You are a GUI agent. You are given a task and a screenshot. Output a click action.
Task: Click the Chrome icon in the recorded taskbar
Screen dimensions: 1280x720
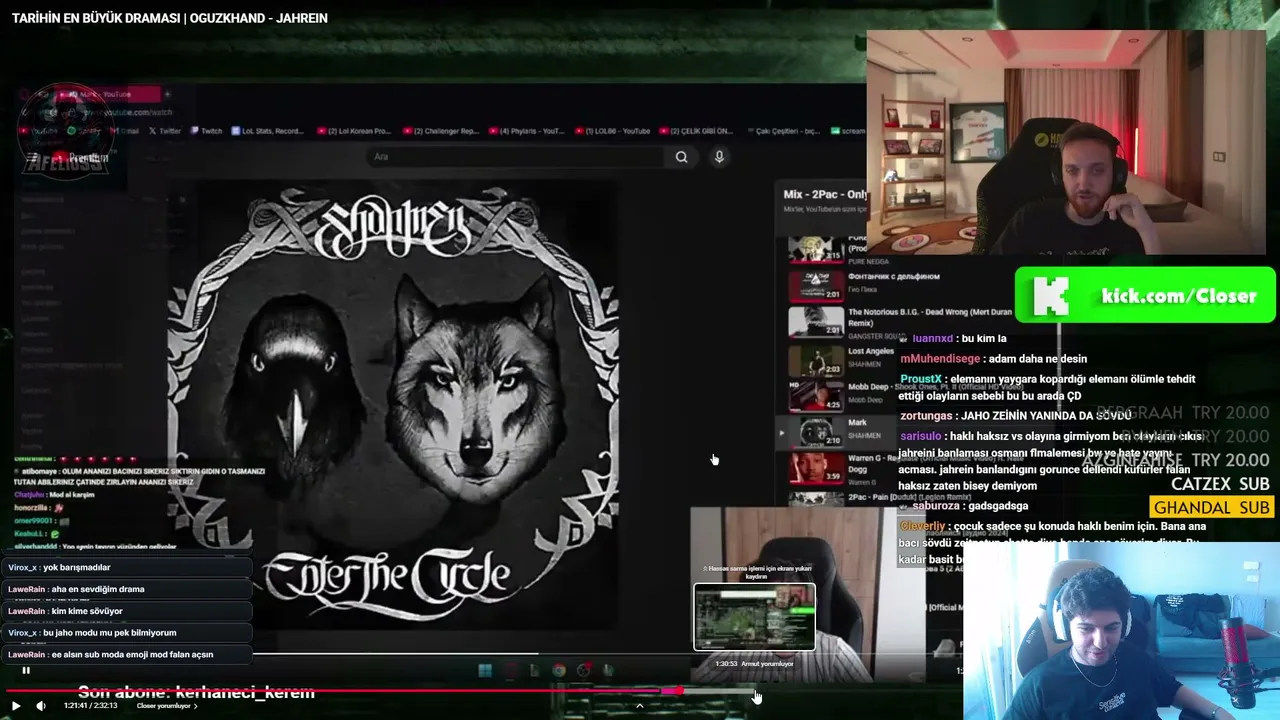pos(559,670)
